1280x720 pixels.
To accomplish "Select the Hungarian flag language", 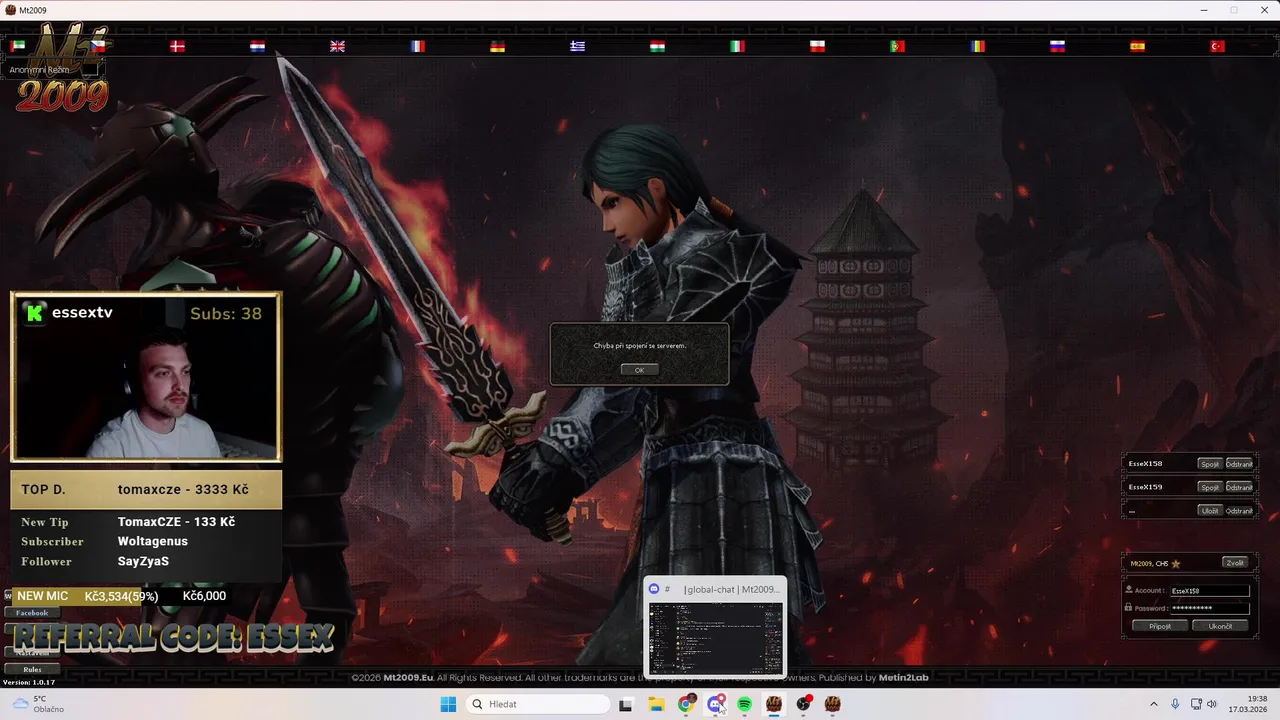I will point(658,46).
